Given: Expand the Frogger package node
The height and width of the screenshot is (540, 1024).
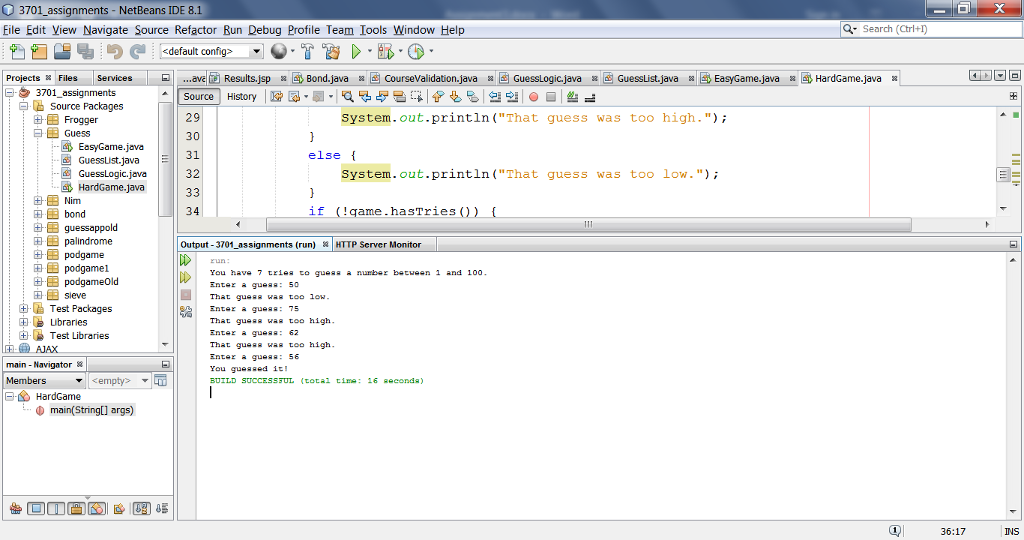Looking at the screenshot, I should 38,119.
